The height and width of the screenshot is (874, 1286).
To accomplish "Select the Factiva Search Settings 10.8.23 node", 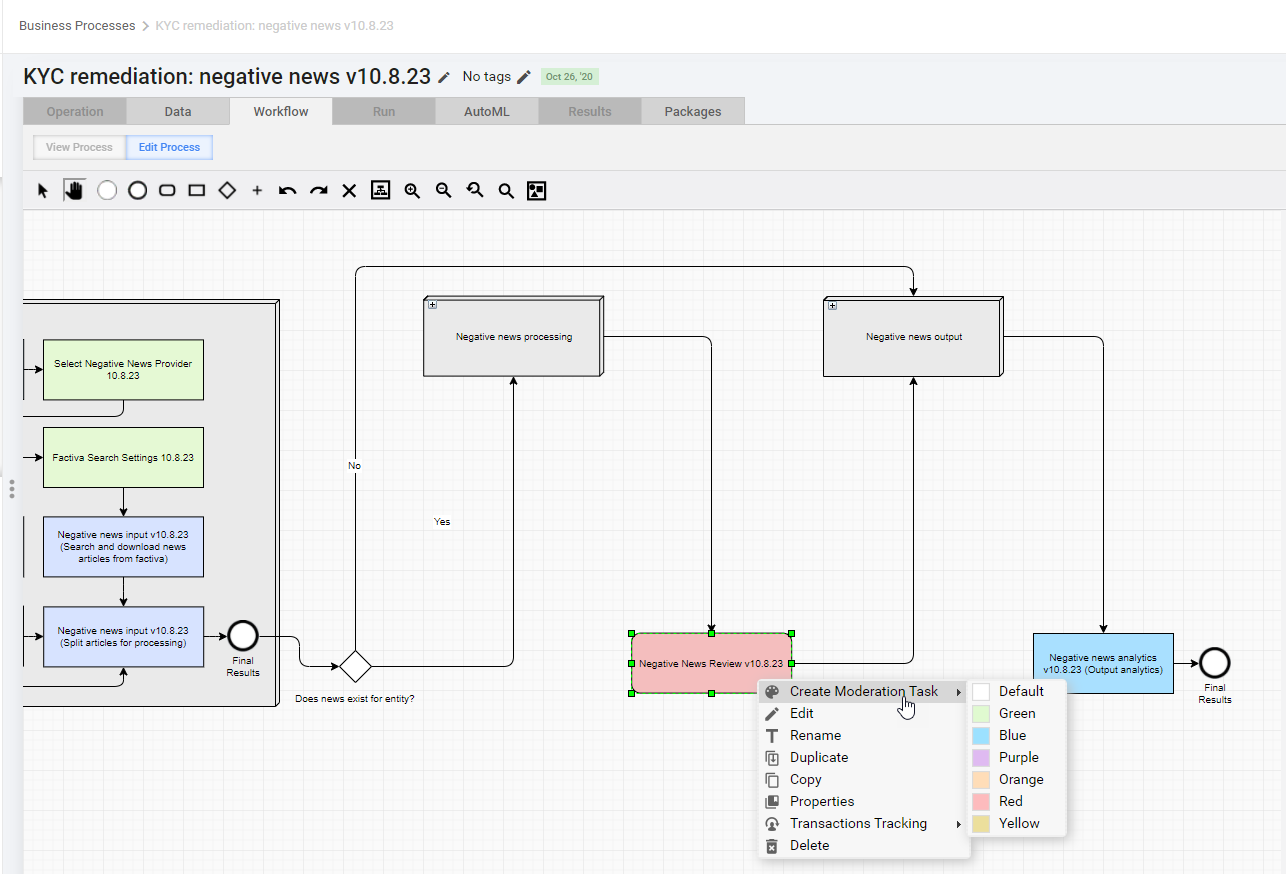I will (123, 458).
